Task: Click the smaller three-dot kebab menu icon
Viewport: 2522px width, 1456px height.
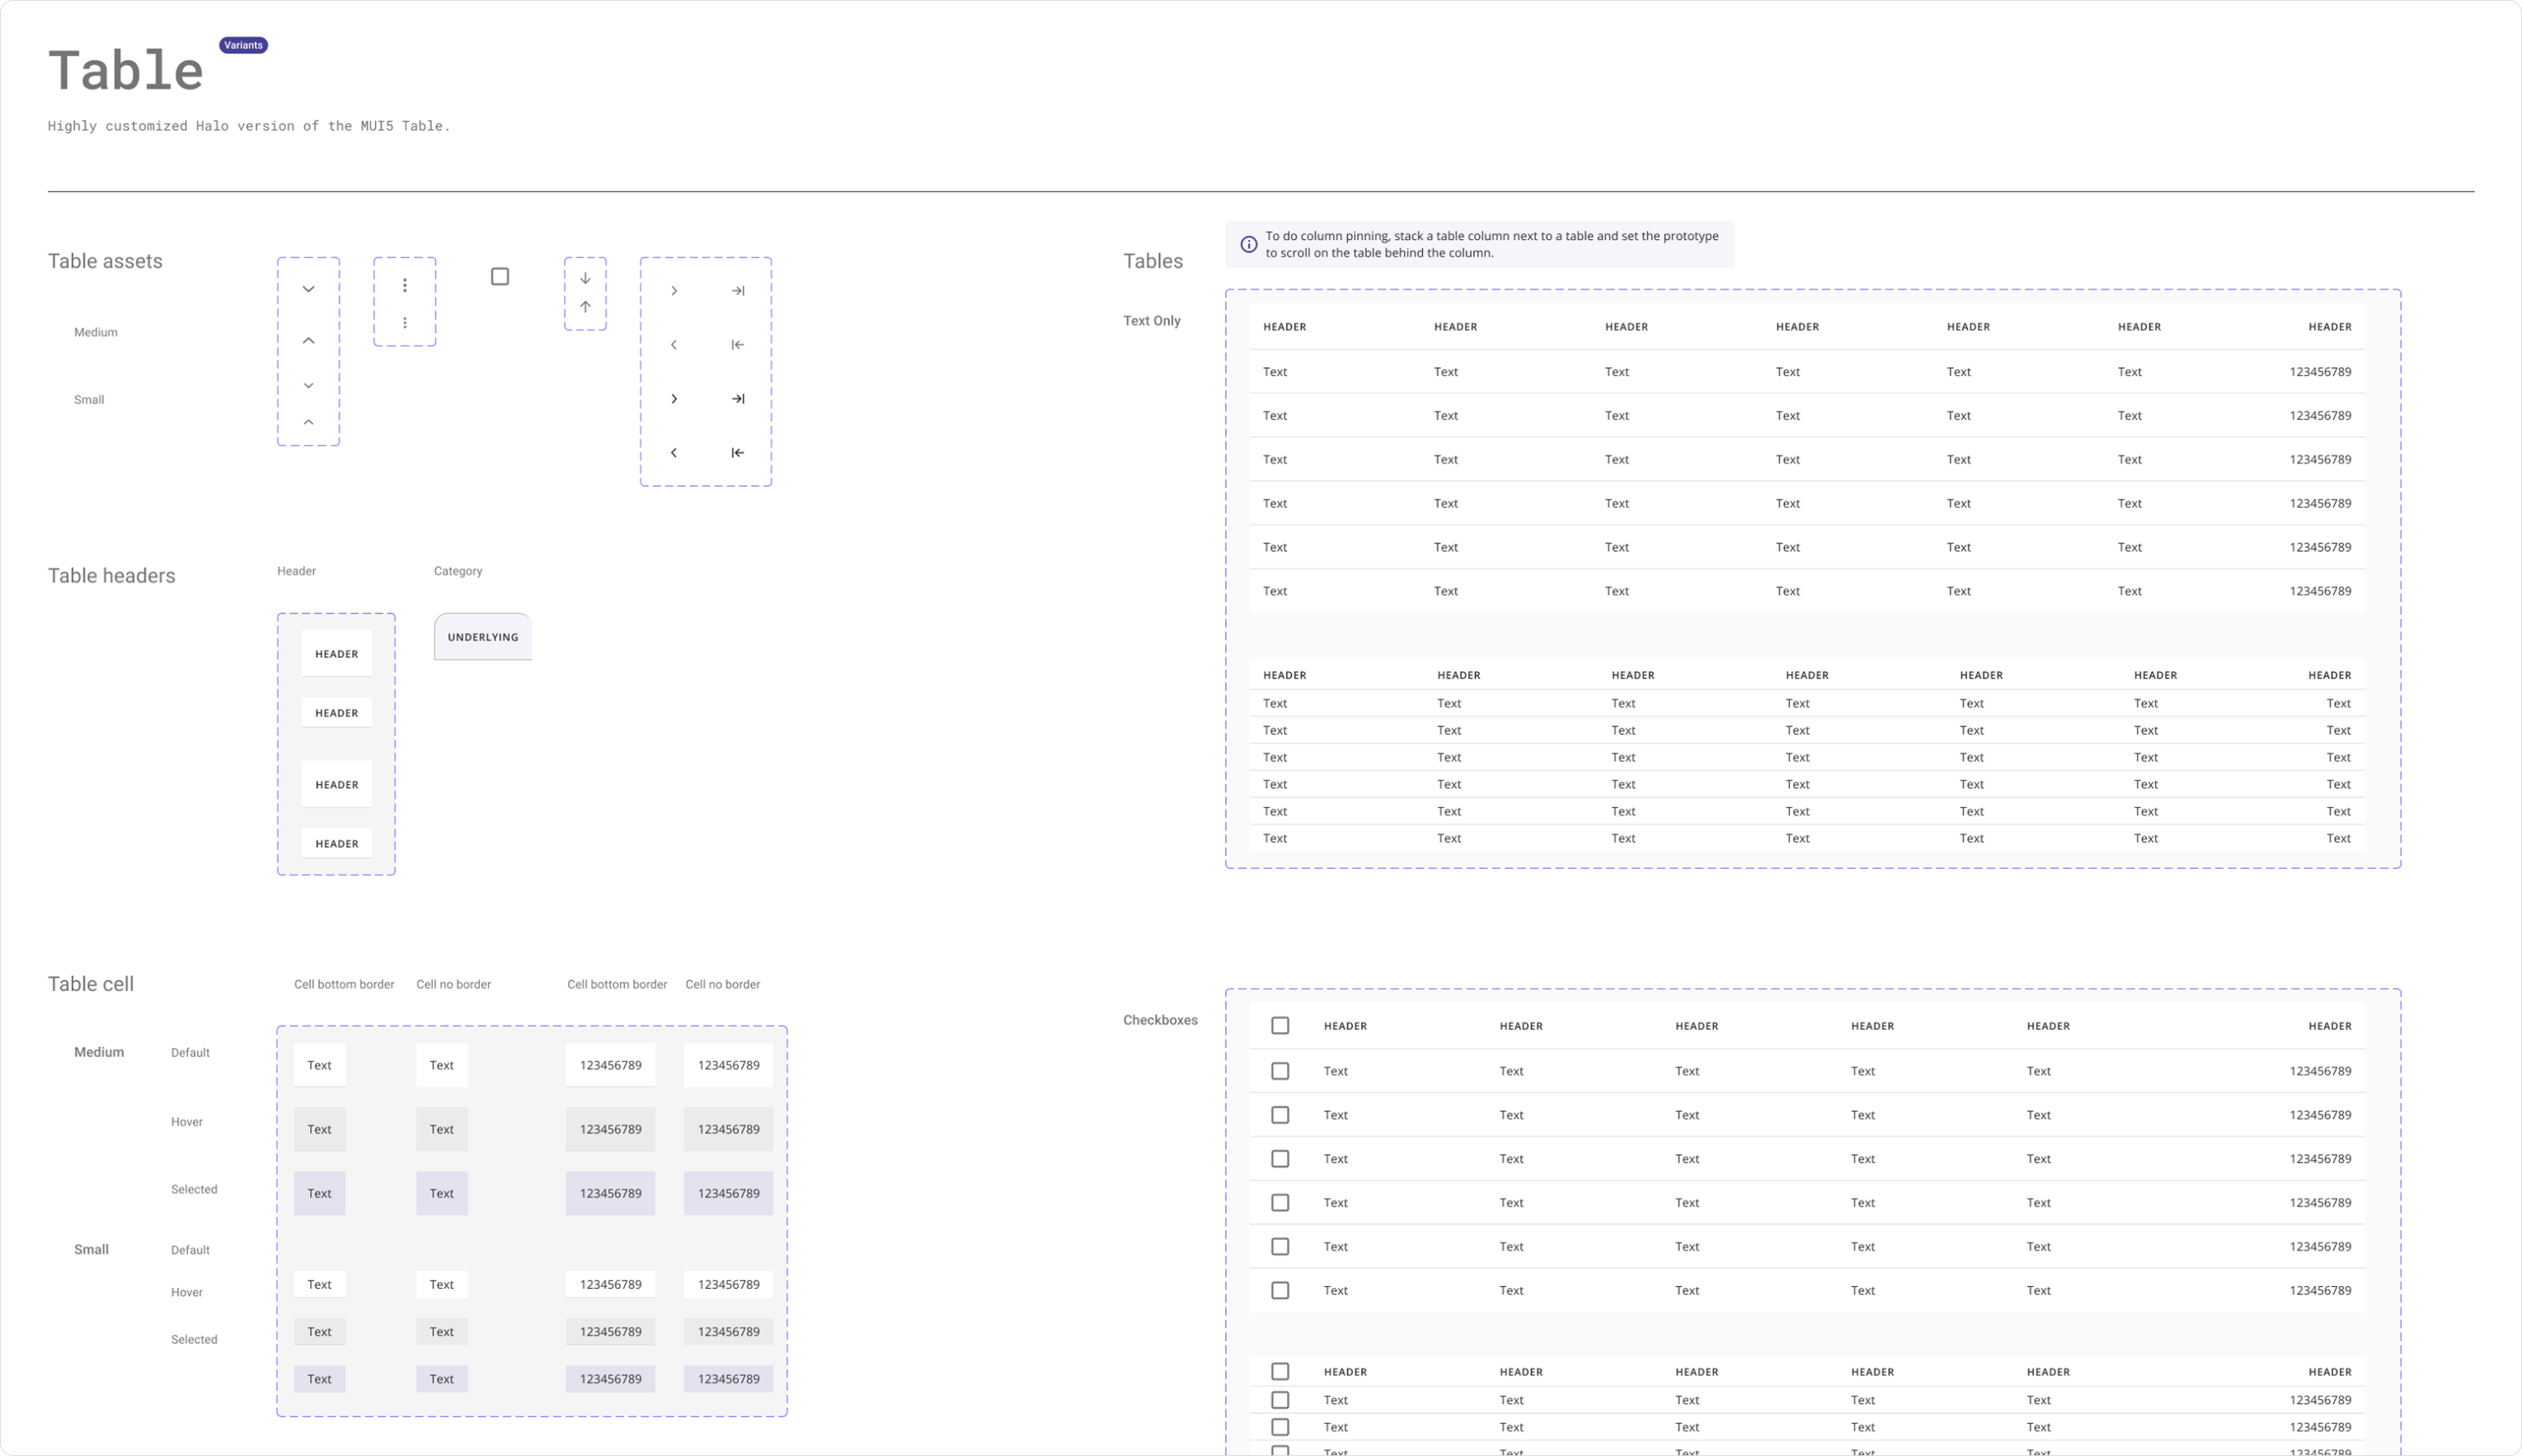Action: coord(404,323)
